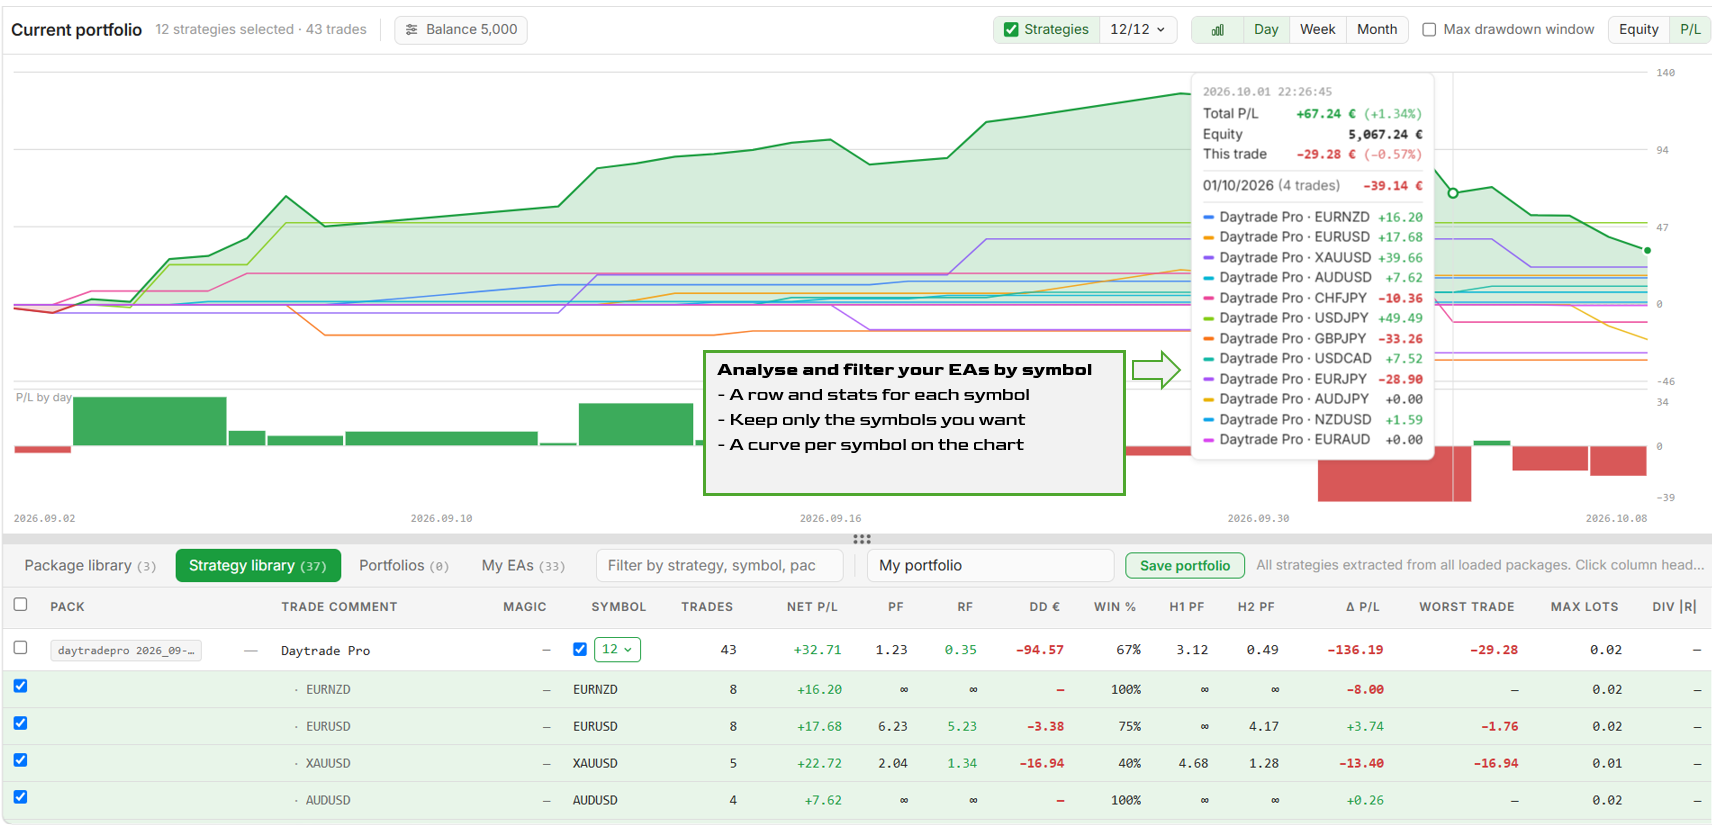Screen dimensions: 1712x827
Task: Grab the panel divider handle dots
Action: tap(862, 539)
